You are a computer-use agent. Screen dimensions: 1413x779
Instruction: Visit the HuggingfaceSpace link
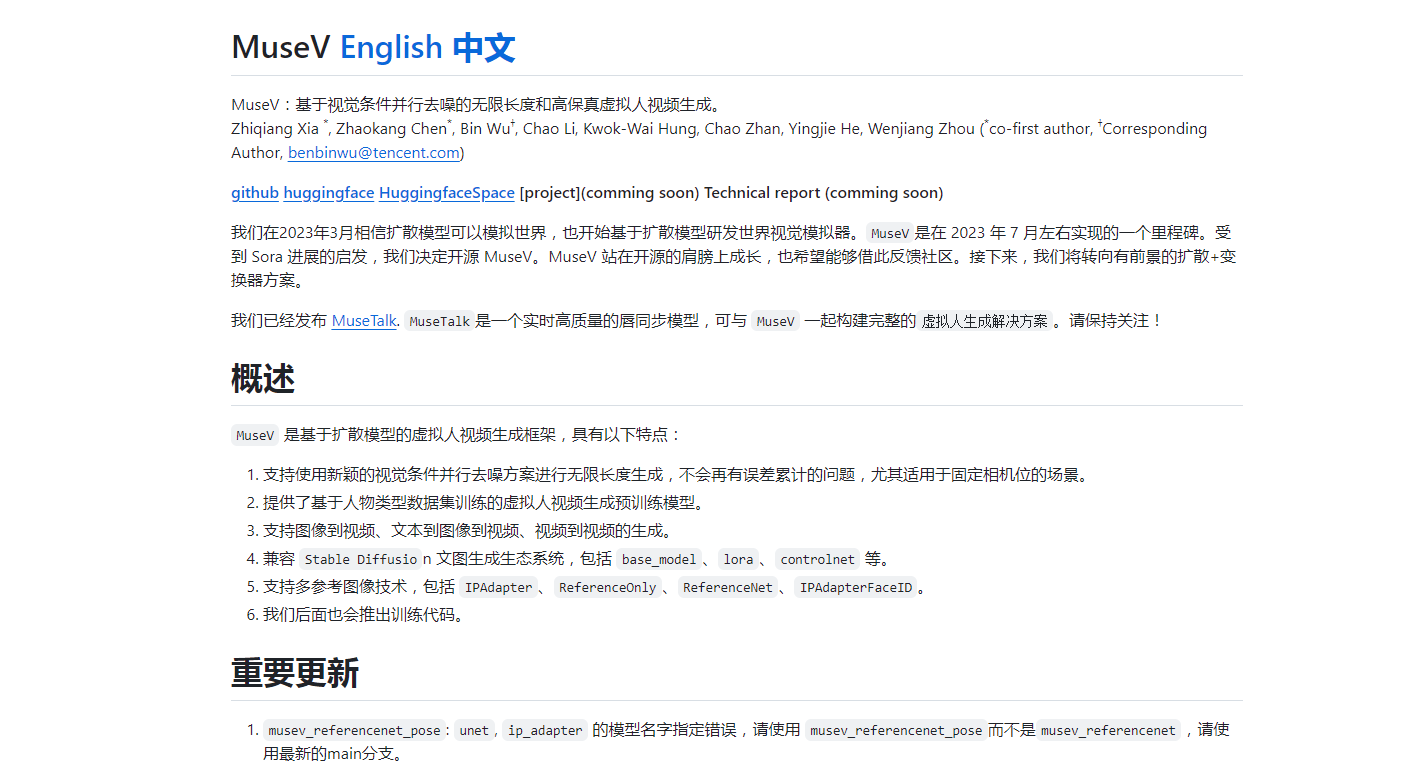coord(446,192)
